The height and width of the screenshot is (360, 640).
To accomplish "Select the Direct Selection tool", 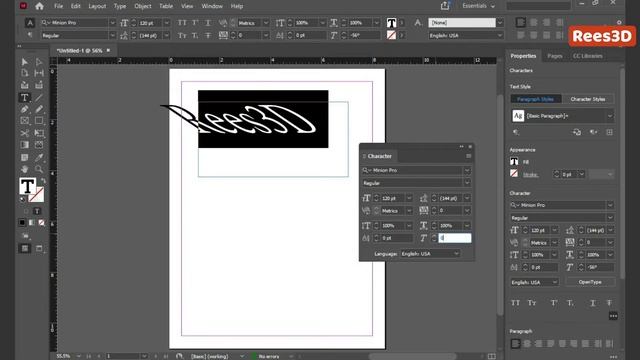I will tap(39, 62).
